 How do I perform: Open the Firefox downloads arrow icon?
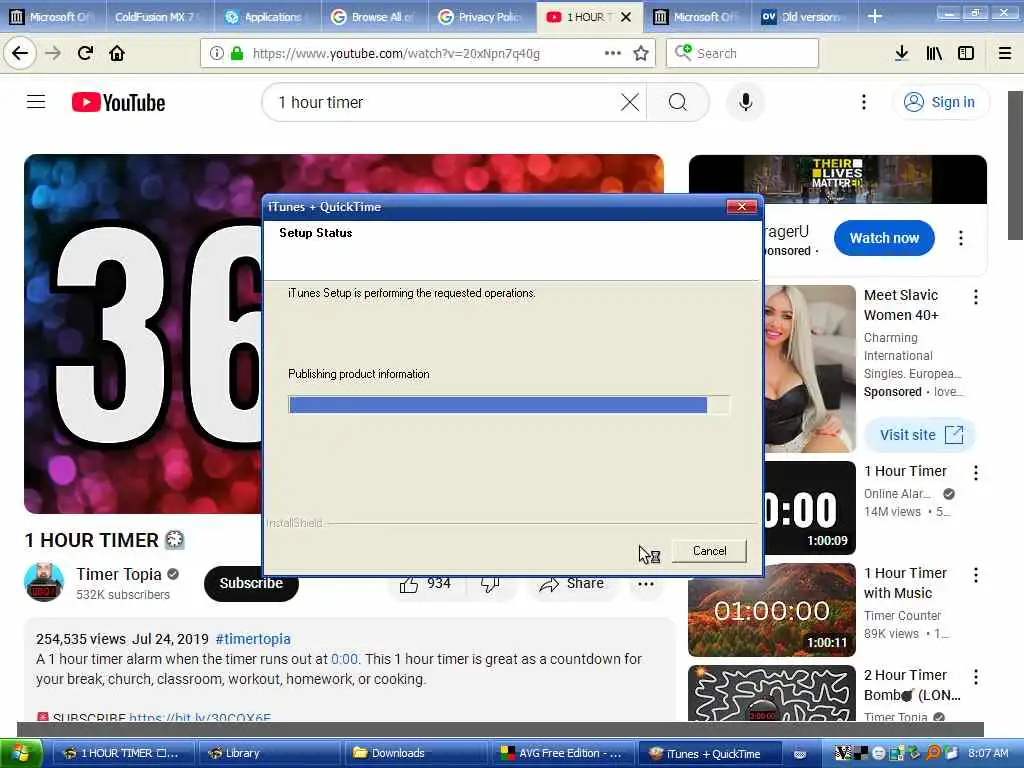(x=901, y=53)
